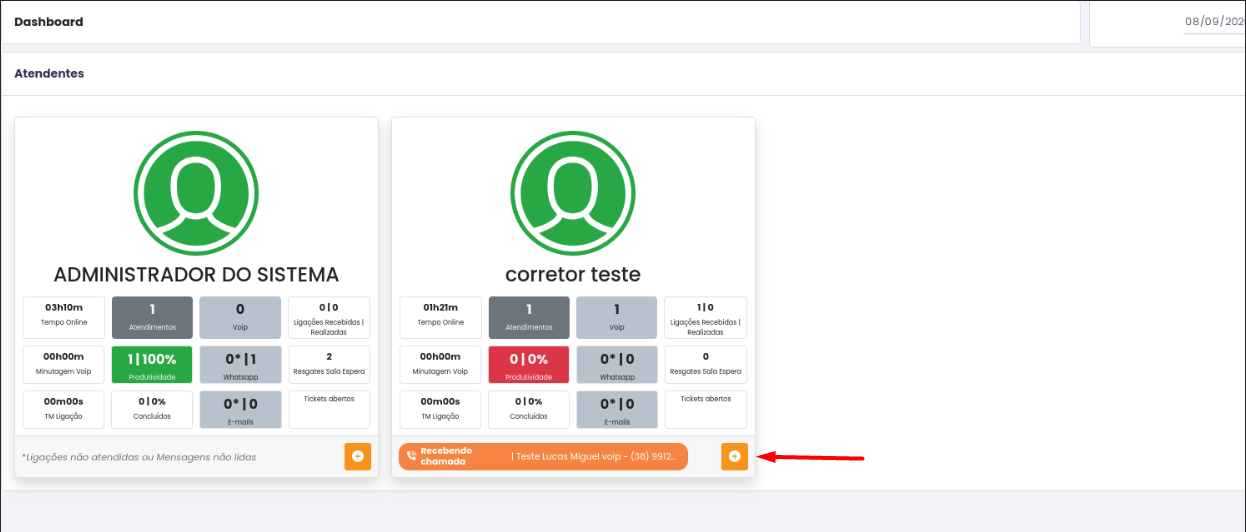Click Whatsapp tile on corretor teste card
Viewport: 1246px width, 532px height.
click(617, 364)
